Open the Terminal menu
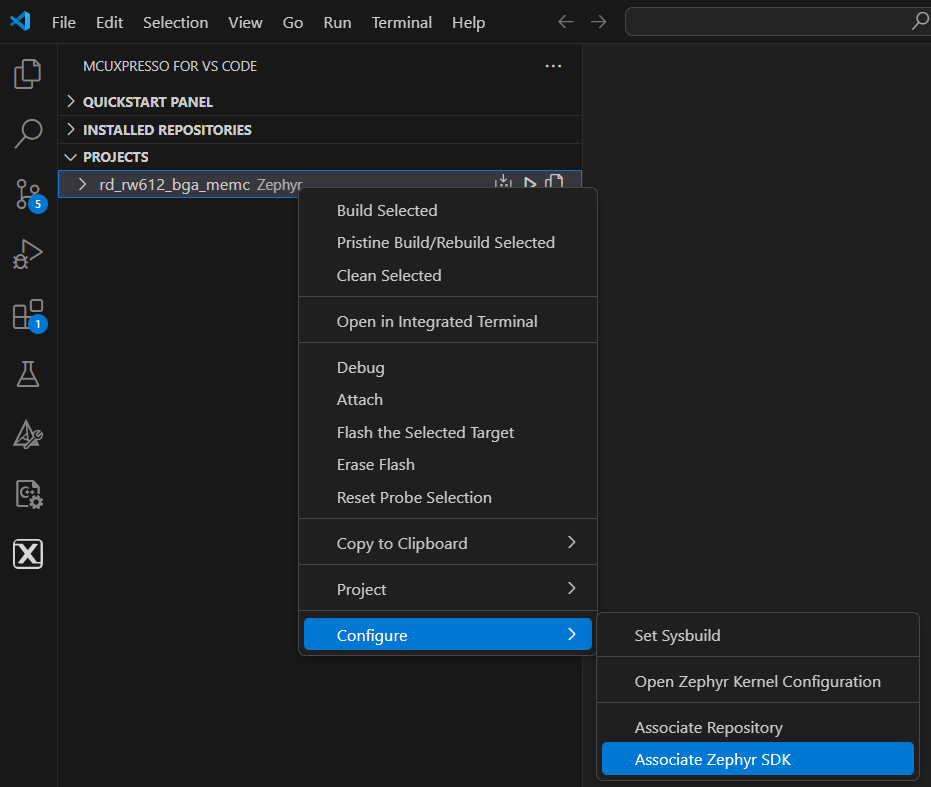This screenshot has height=787, width=931. 401,22
